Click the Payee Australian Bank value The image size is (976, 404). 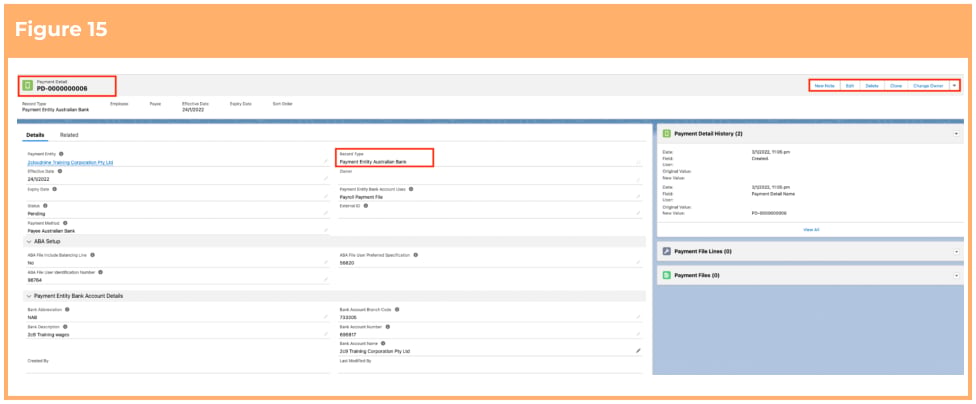[50, 230]
